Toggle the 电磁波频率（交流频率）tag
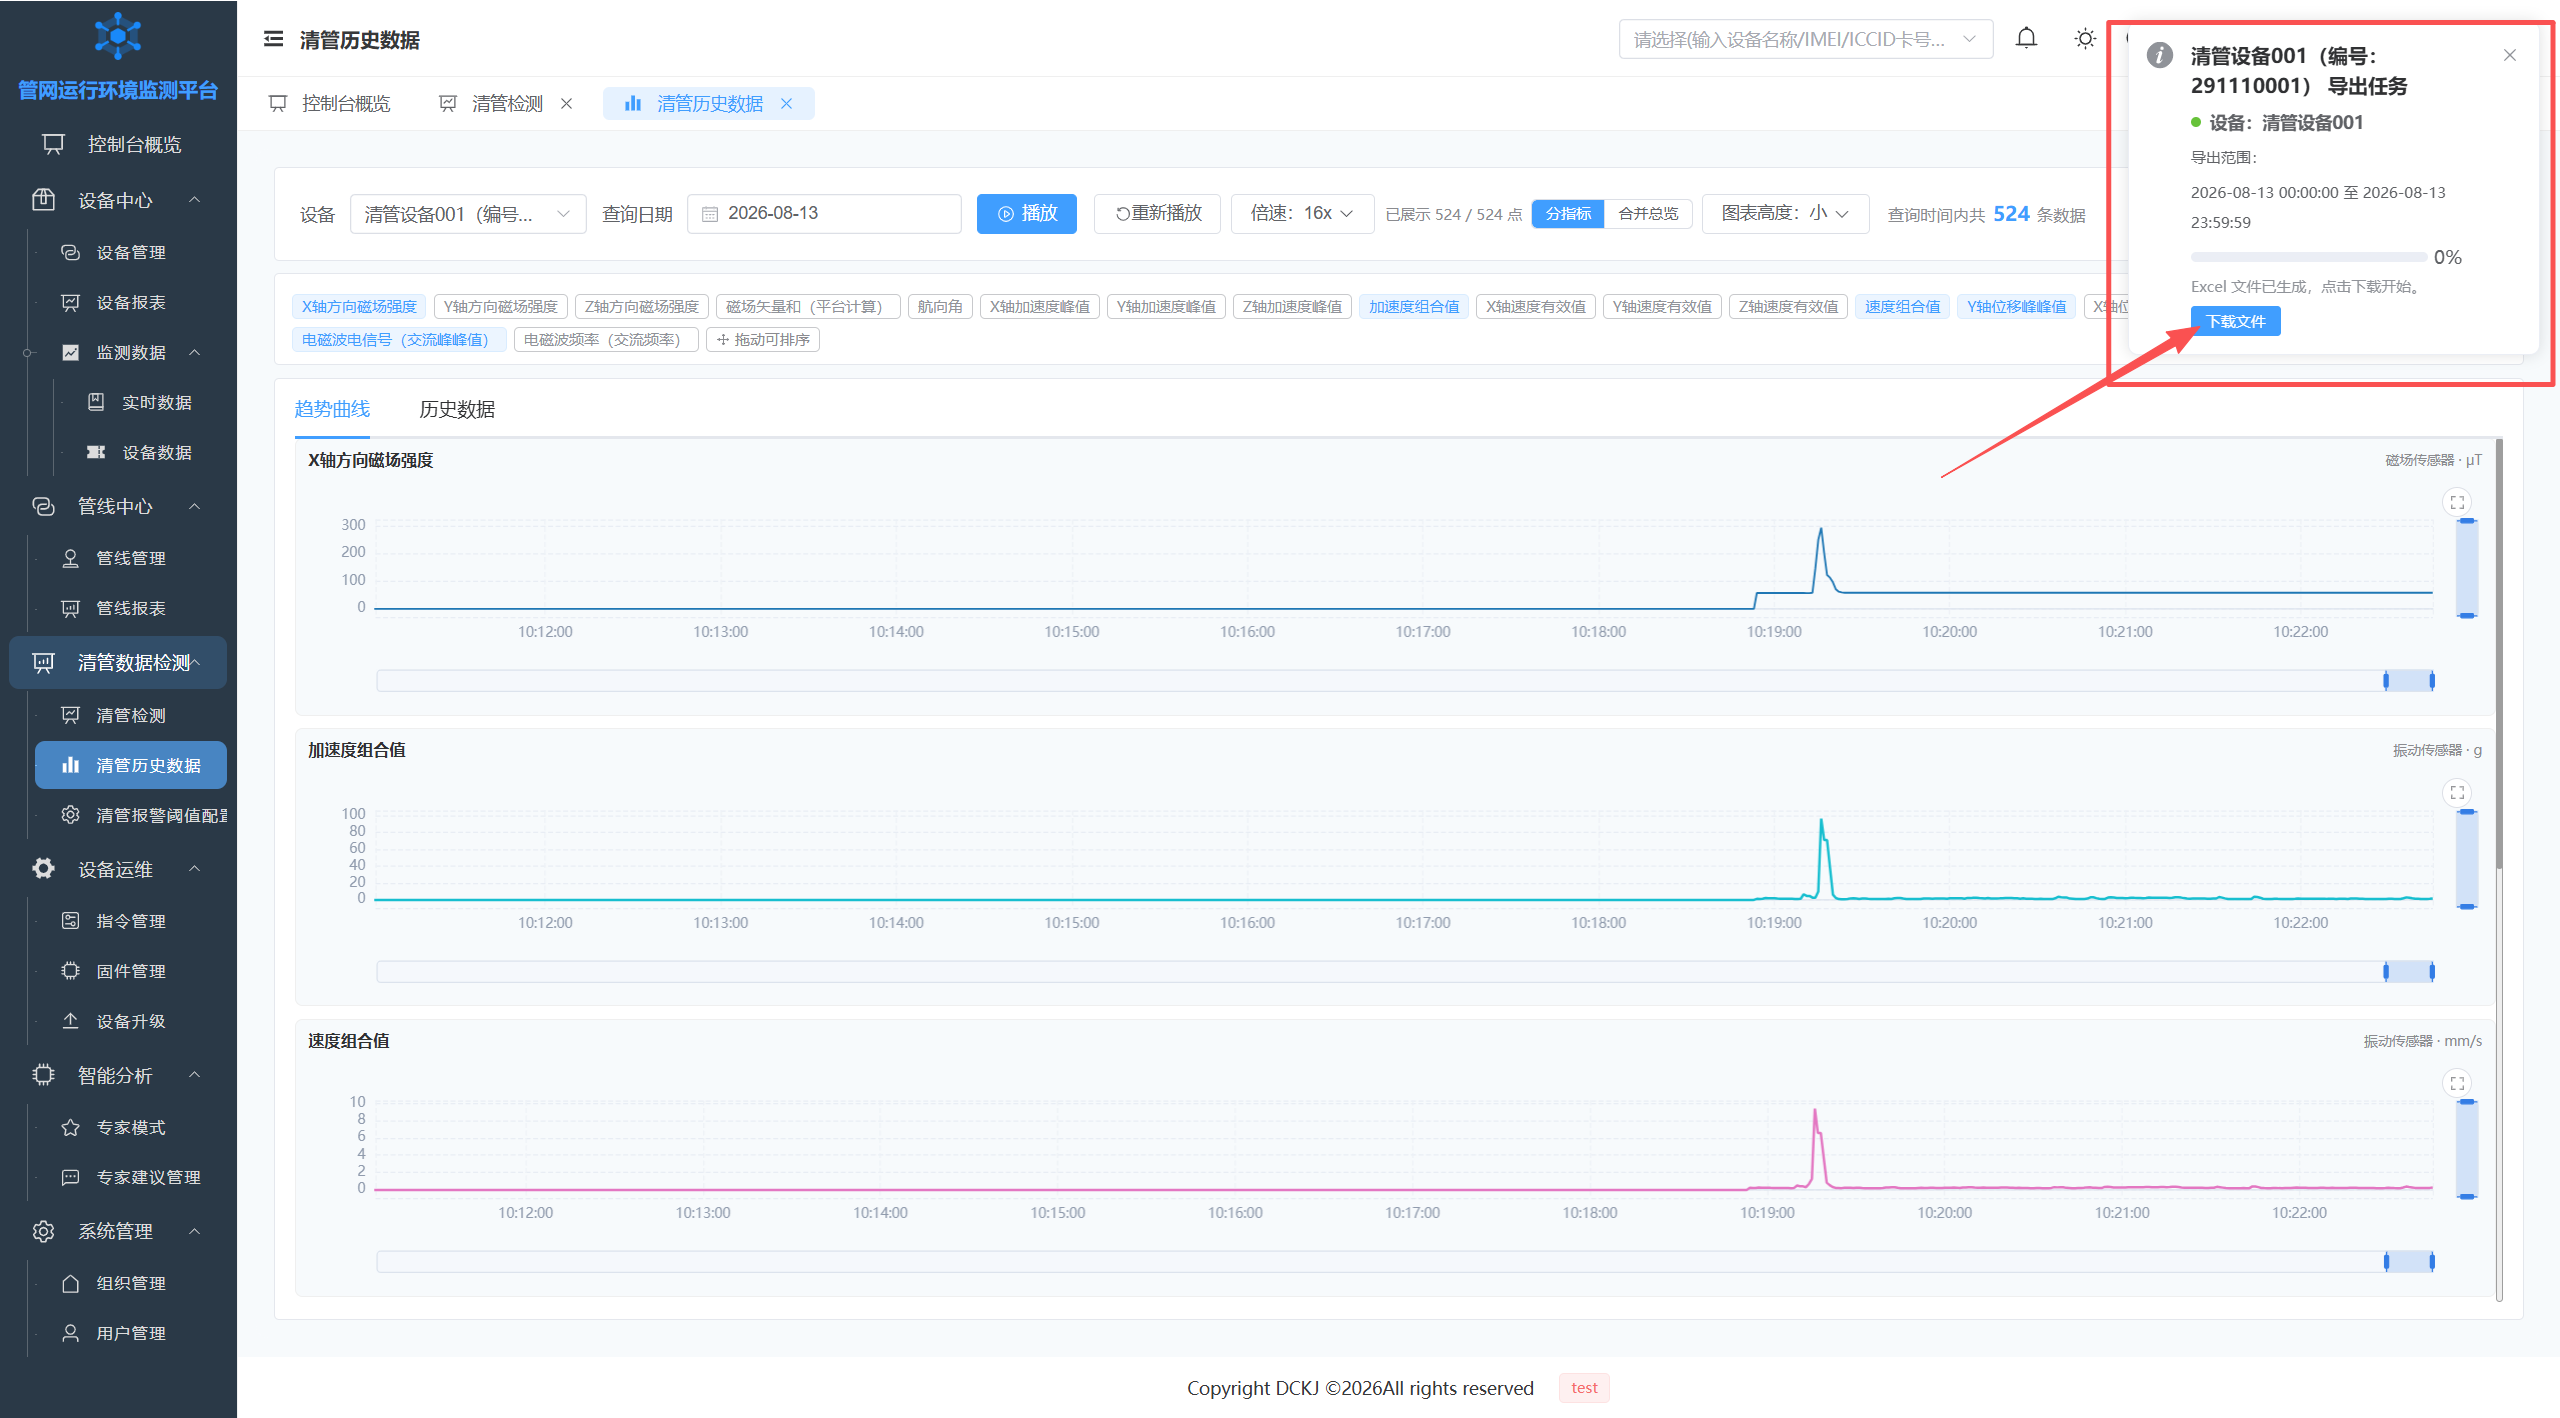The image size is (2560, 1418). tap(605, 339)
